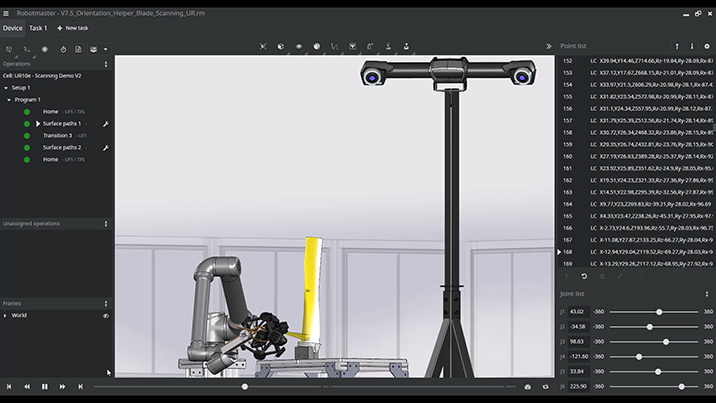Toggle World frame visibility eye
This screenshot has width=716, height=403.
[106, 315]
